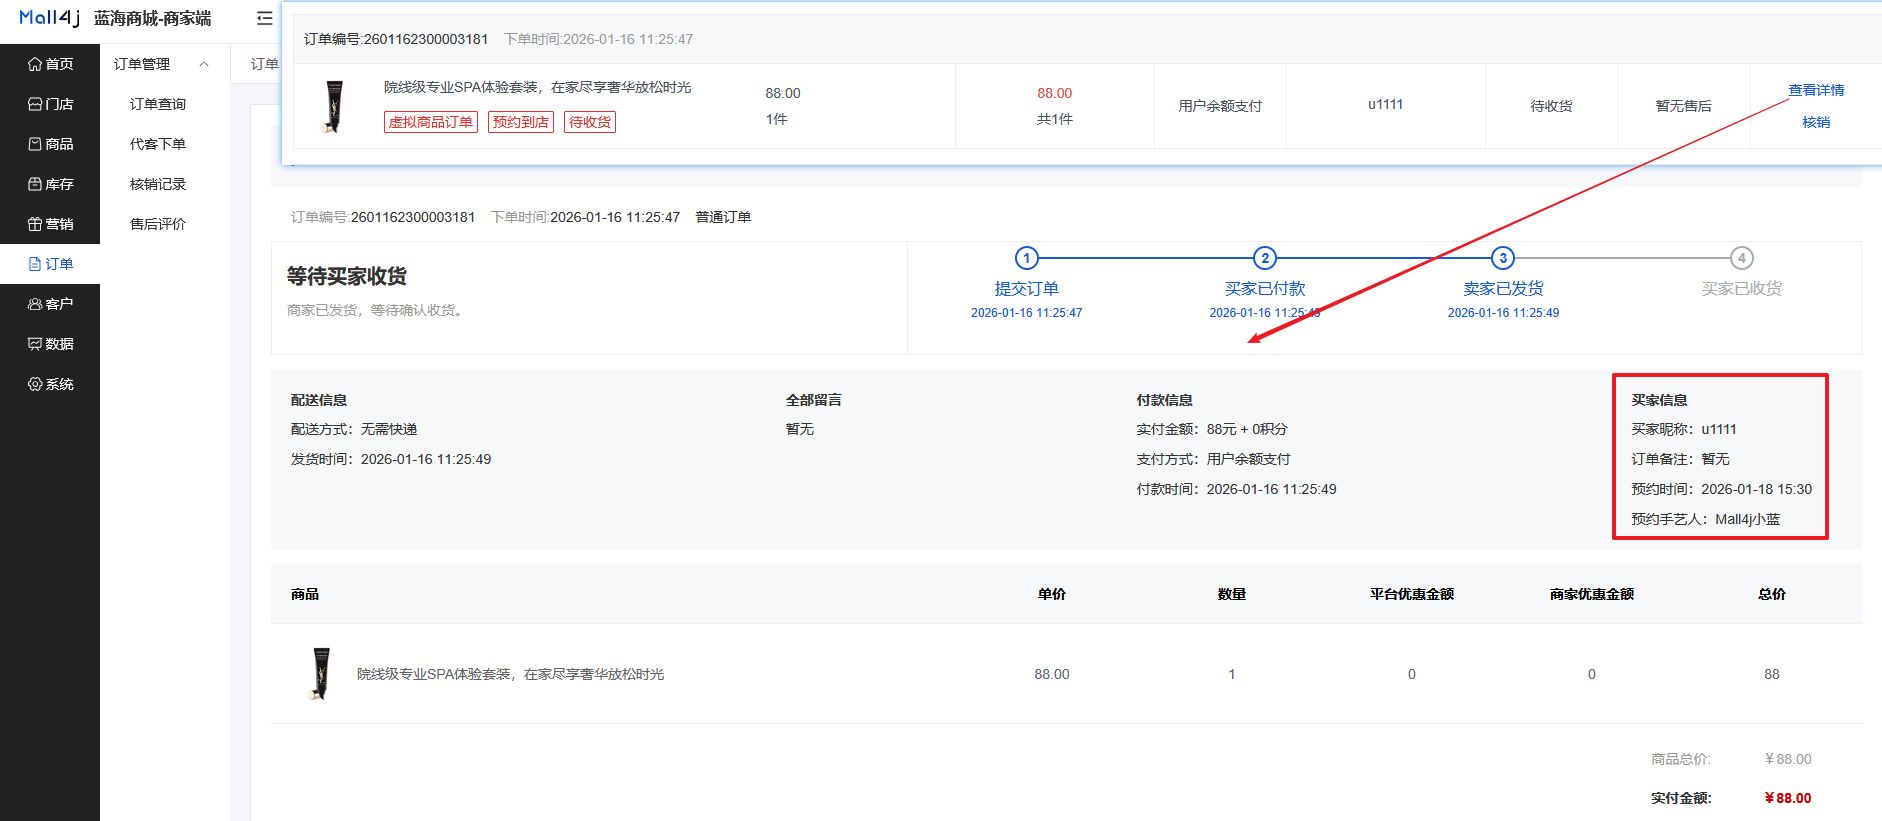Click step 3 卖家已发货 circle

1503,258
